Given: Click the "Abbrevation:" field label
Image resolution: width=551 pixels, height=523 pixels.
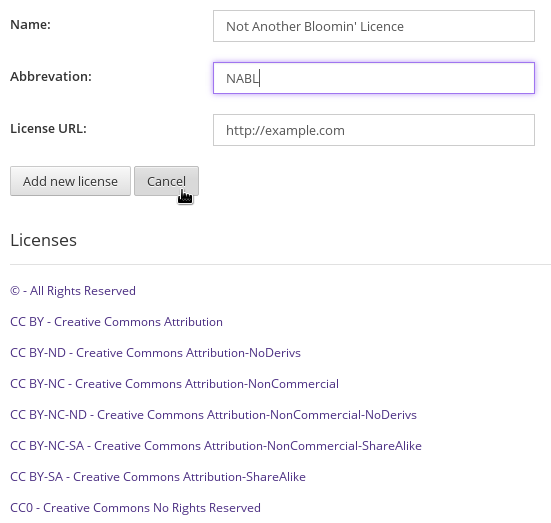Looking at the screenshot, I should coord(51,76).
